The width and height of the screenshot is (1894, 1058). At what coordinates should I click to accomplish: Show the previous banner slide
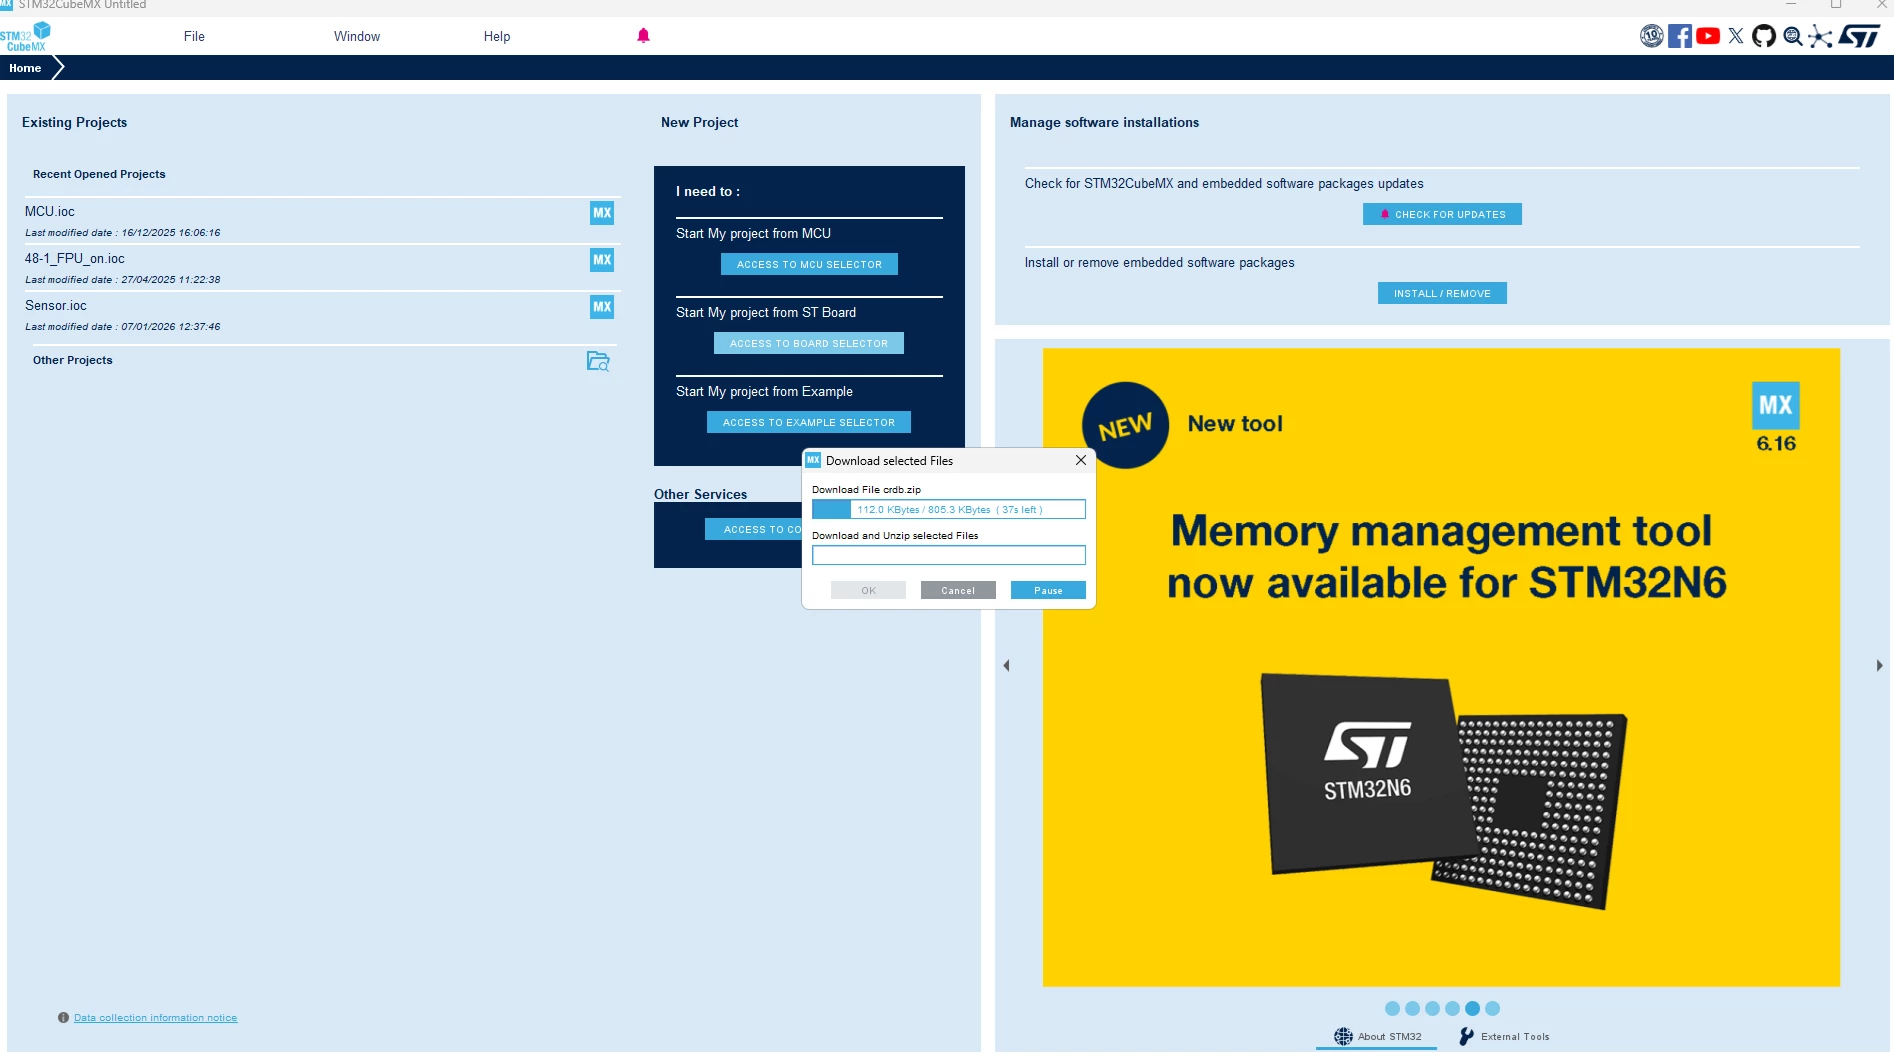1007,665
